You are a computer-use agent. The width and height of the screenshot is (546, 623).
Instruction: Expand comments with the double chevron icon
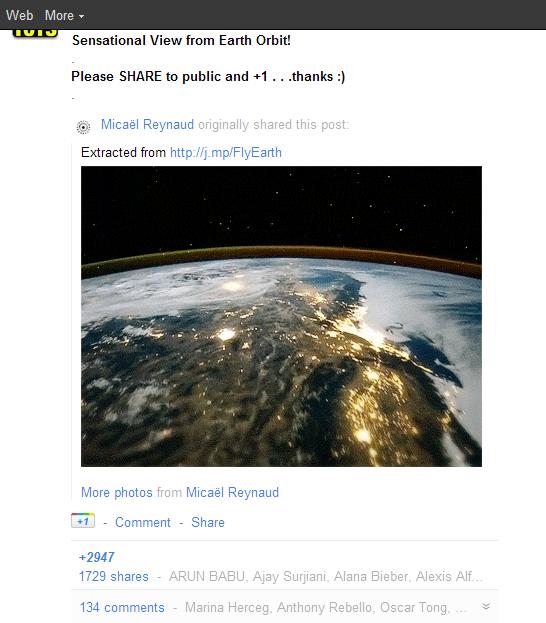(x=486, y=606)
